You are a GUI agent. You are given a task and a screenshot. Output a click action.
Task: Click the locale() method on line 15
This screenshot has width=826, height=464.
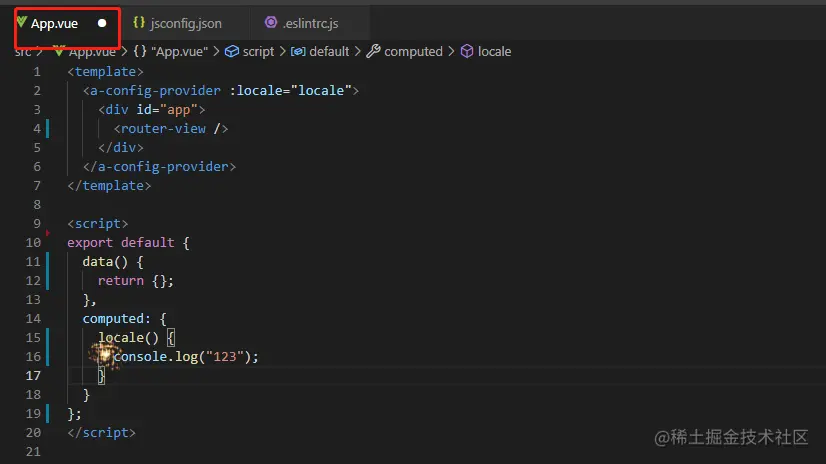(x=128, y=338)
